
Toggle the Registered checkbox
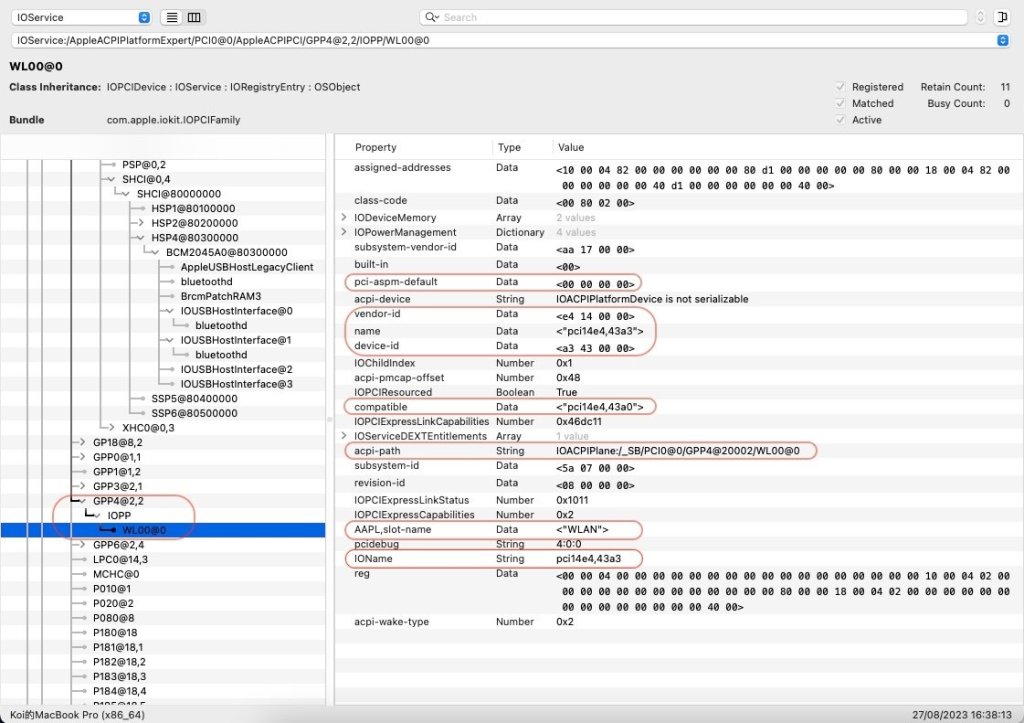pos(840,87)
